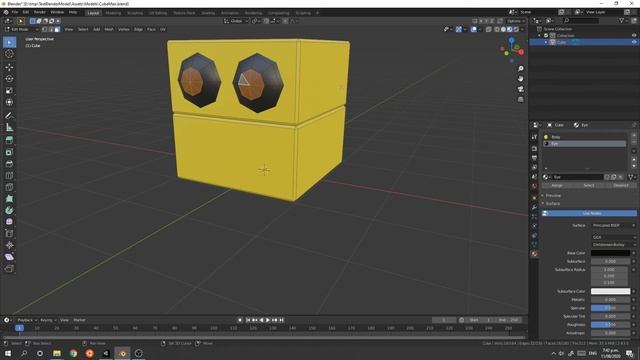
Task: Select the Cursor tool
Action: tap(9, 54)
